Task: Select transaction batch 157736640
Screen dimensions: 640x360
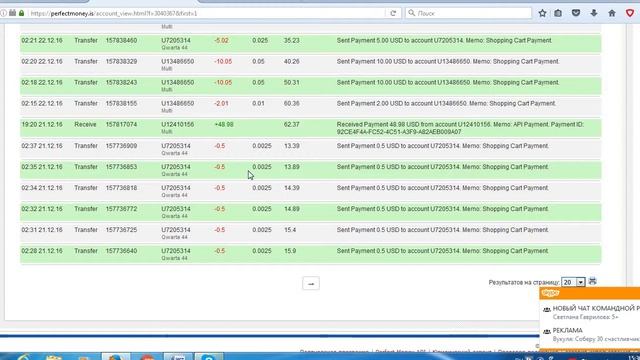Action: 121,251
